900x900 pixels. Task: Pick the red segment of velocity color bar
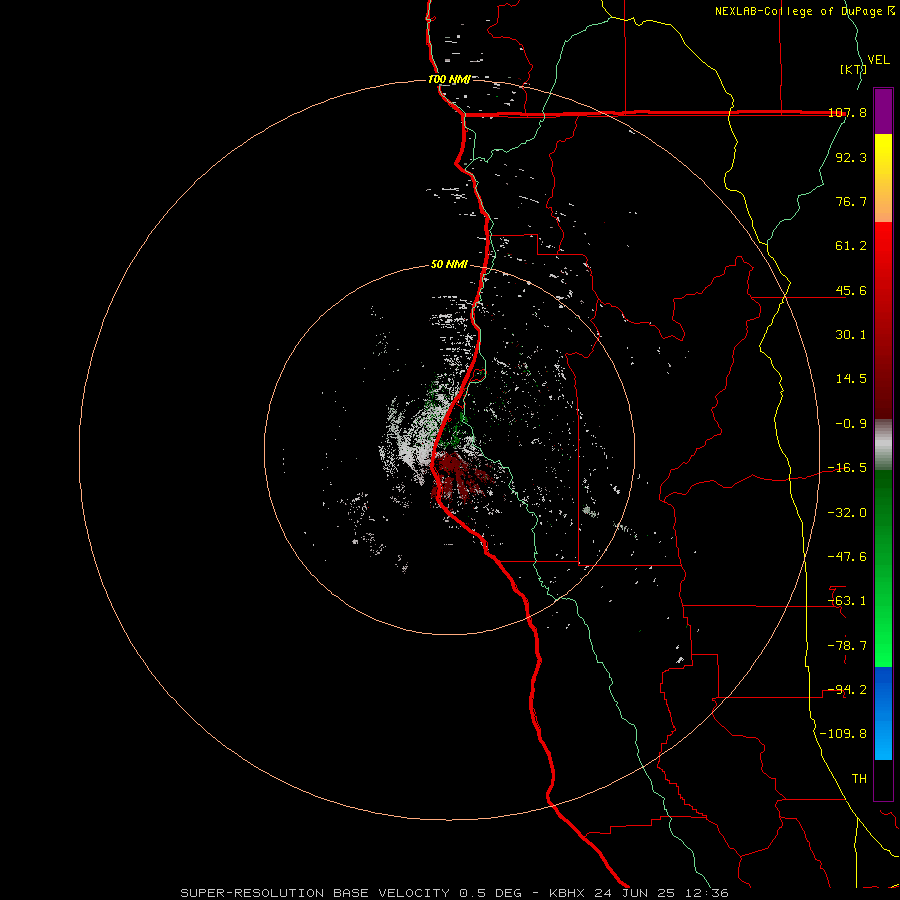(883, 320)
